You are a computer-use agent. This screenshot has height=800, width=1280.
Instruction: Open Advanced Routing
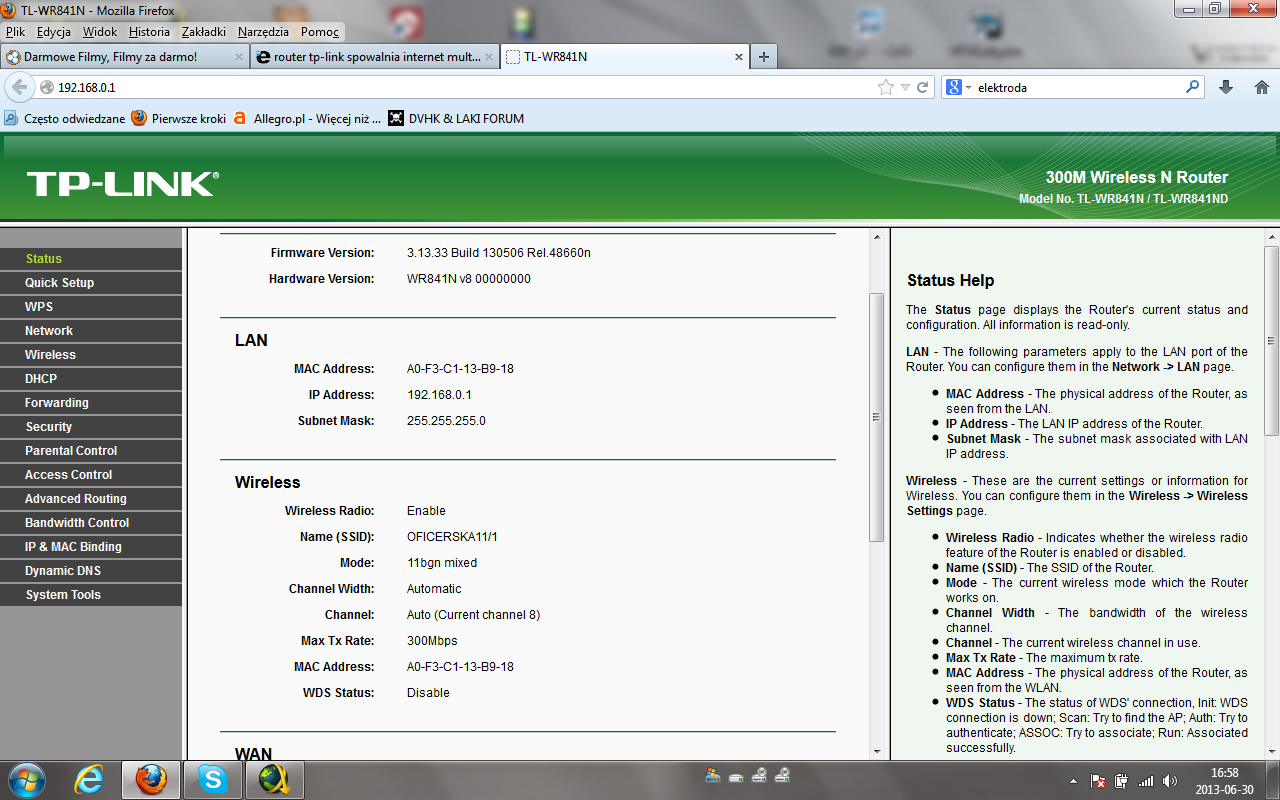(x=91, y=499)
